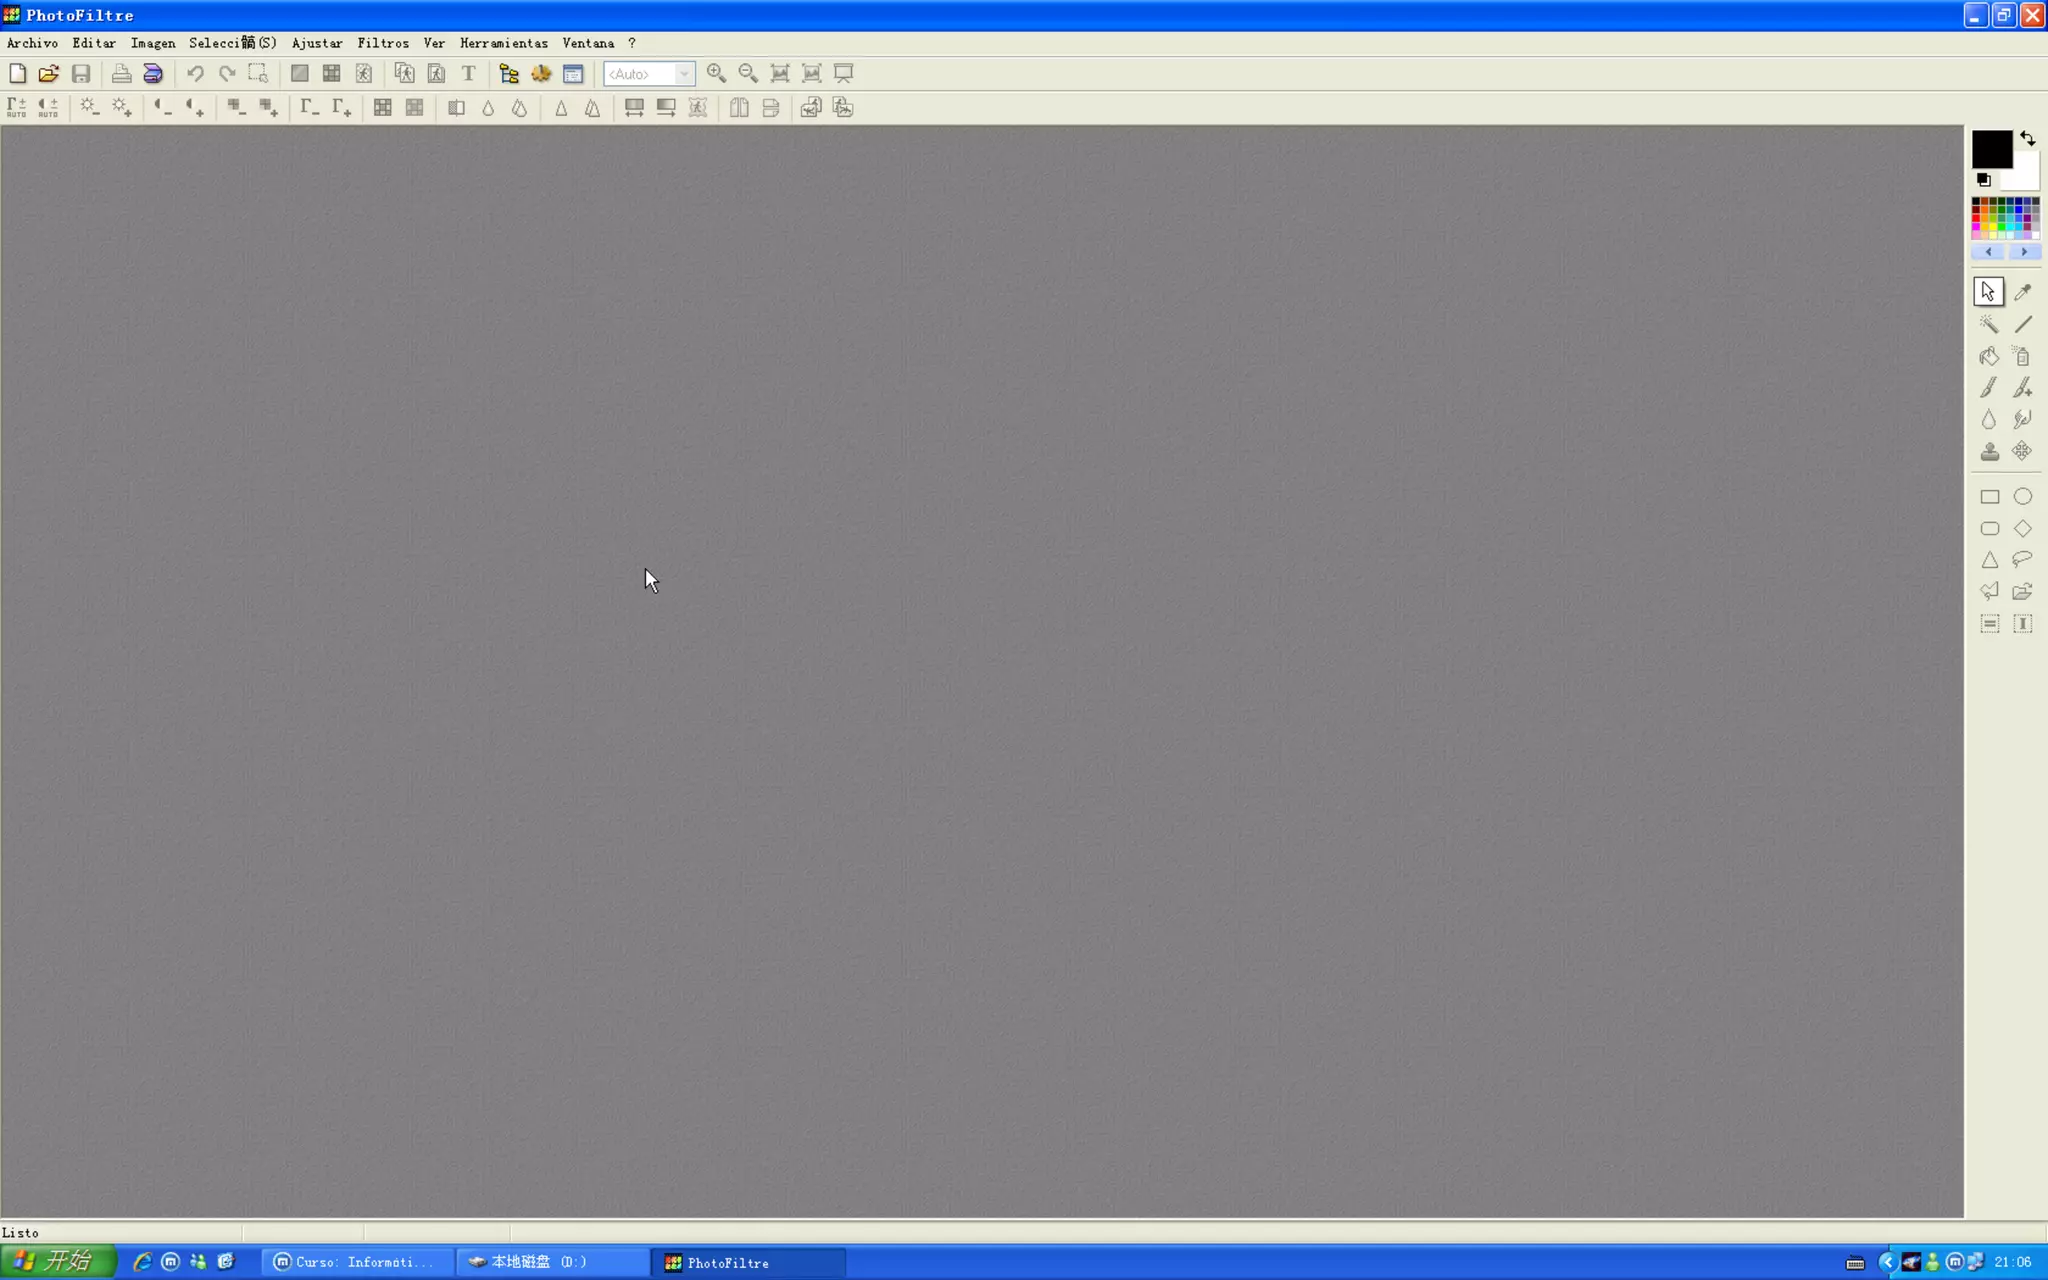This screenshot has height=1280, width=2048.
Task: Show next palette colors with right arrow
Action: pos(2024,252)
